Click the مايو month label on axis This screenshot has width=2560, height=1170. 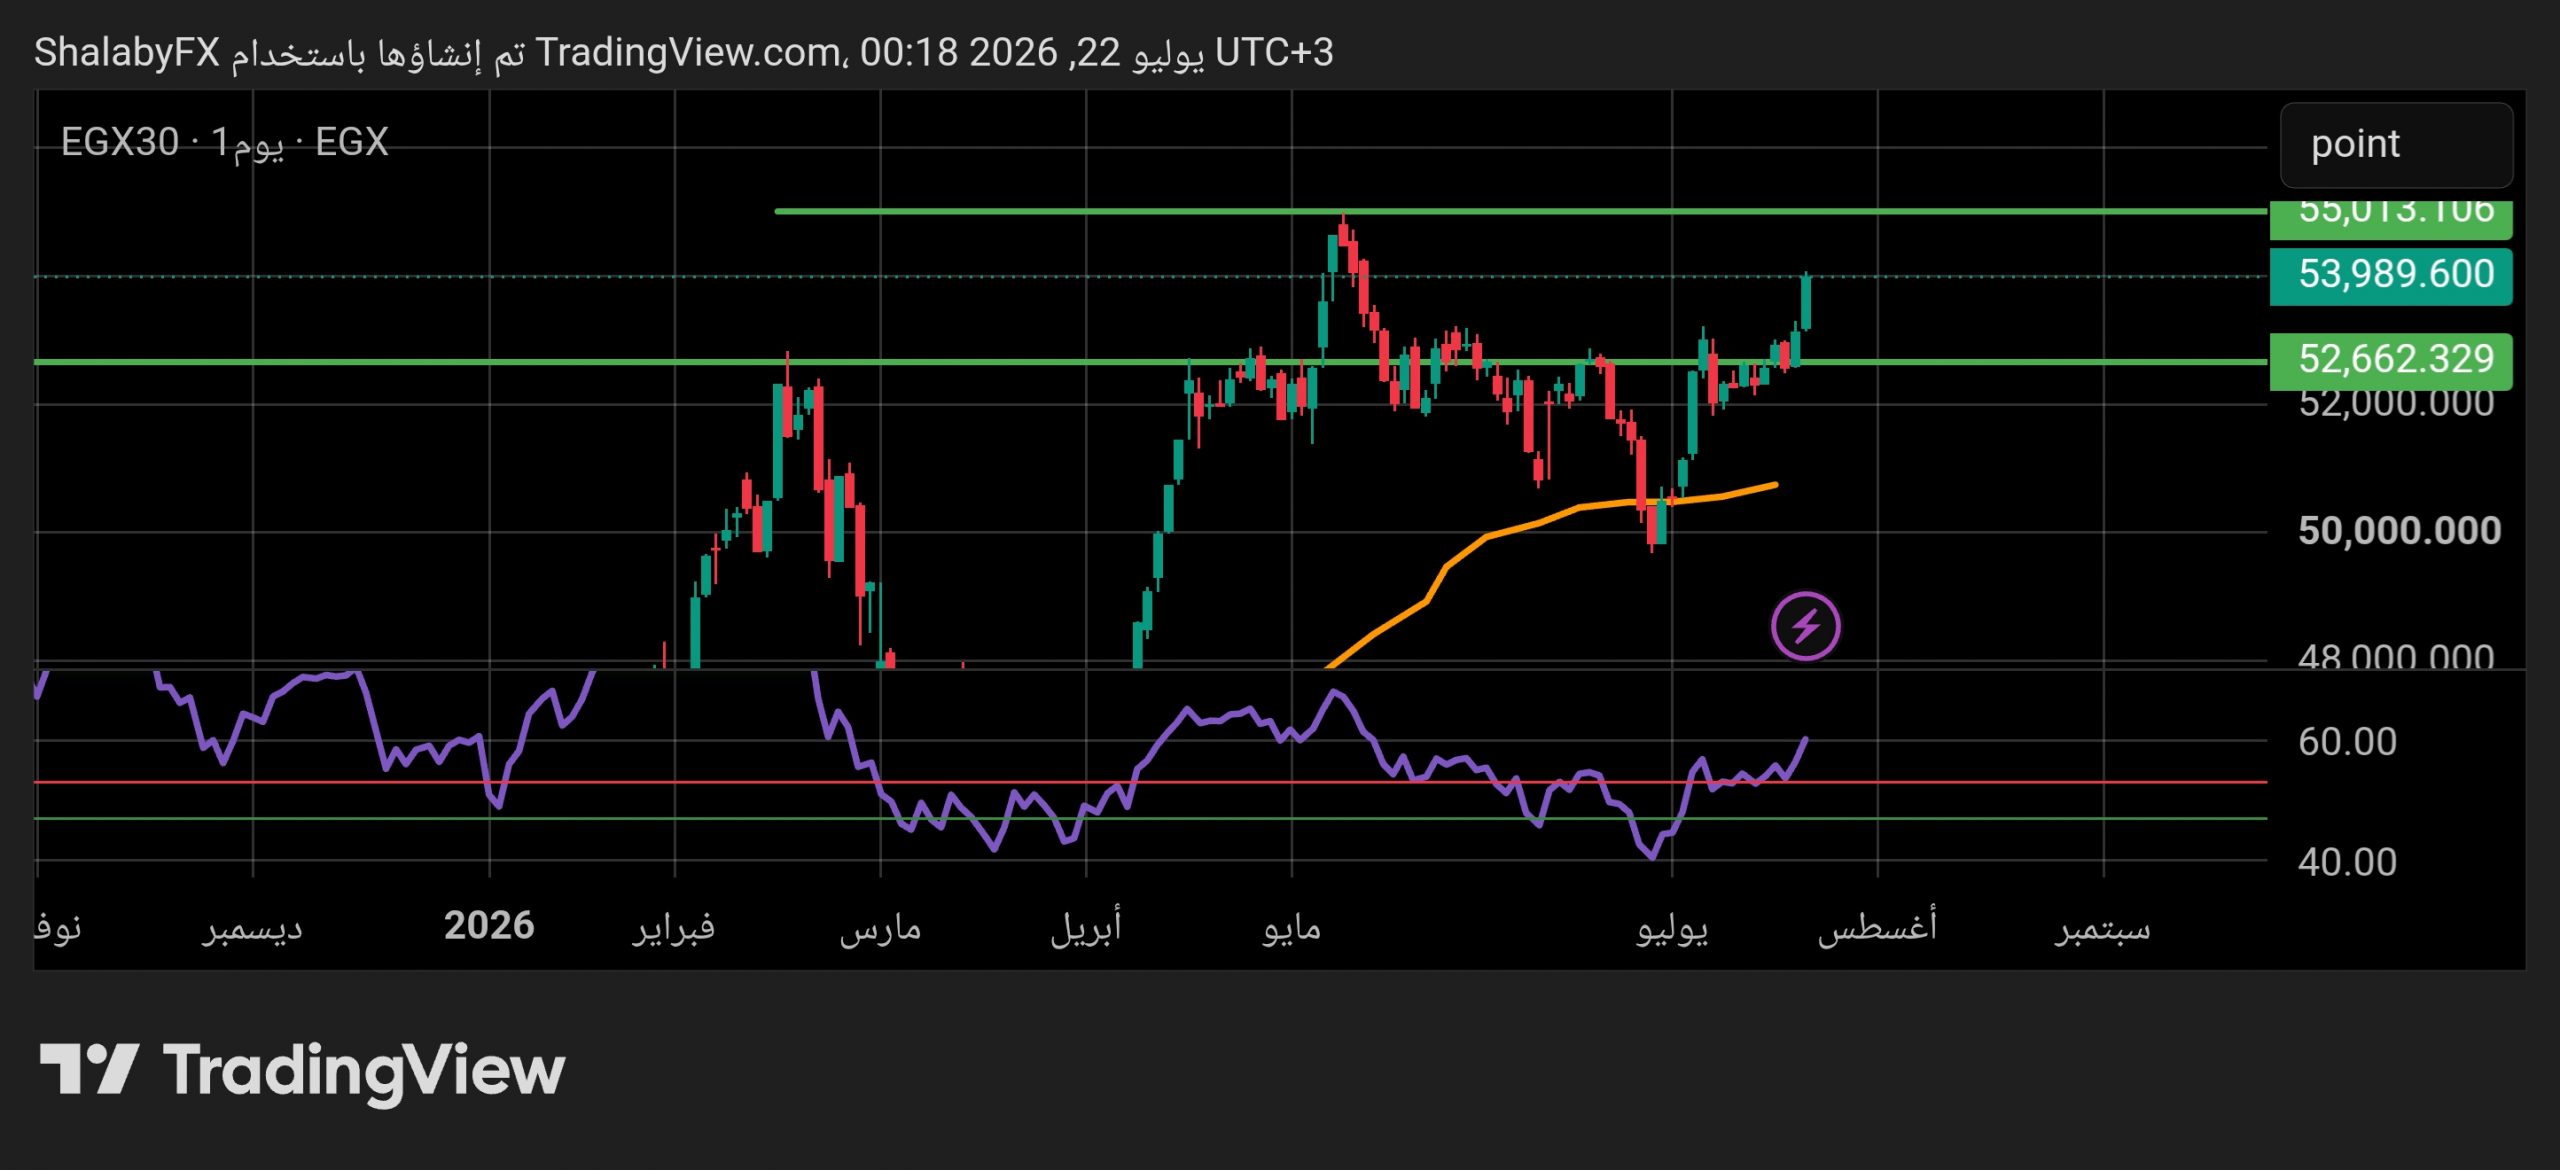click(1291, 928)
